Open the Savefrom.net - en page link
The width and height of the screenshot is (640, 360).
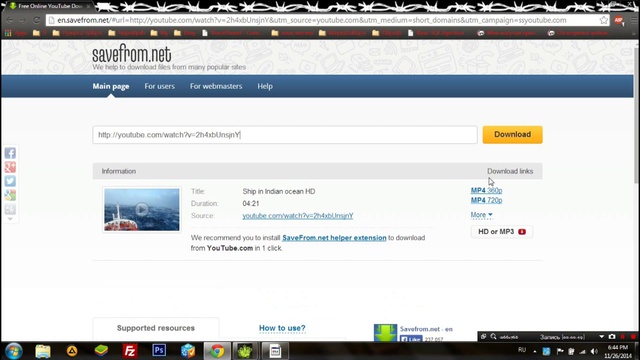(x=426, y=329)
